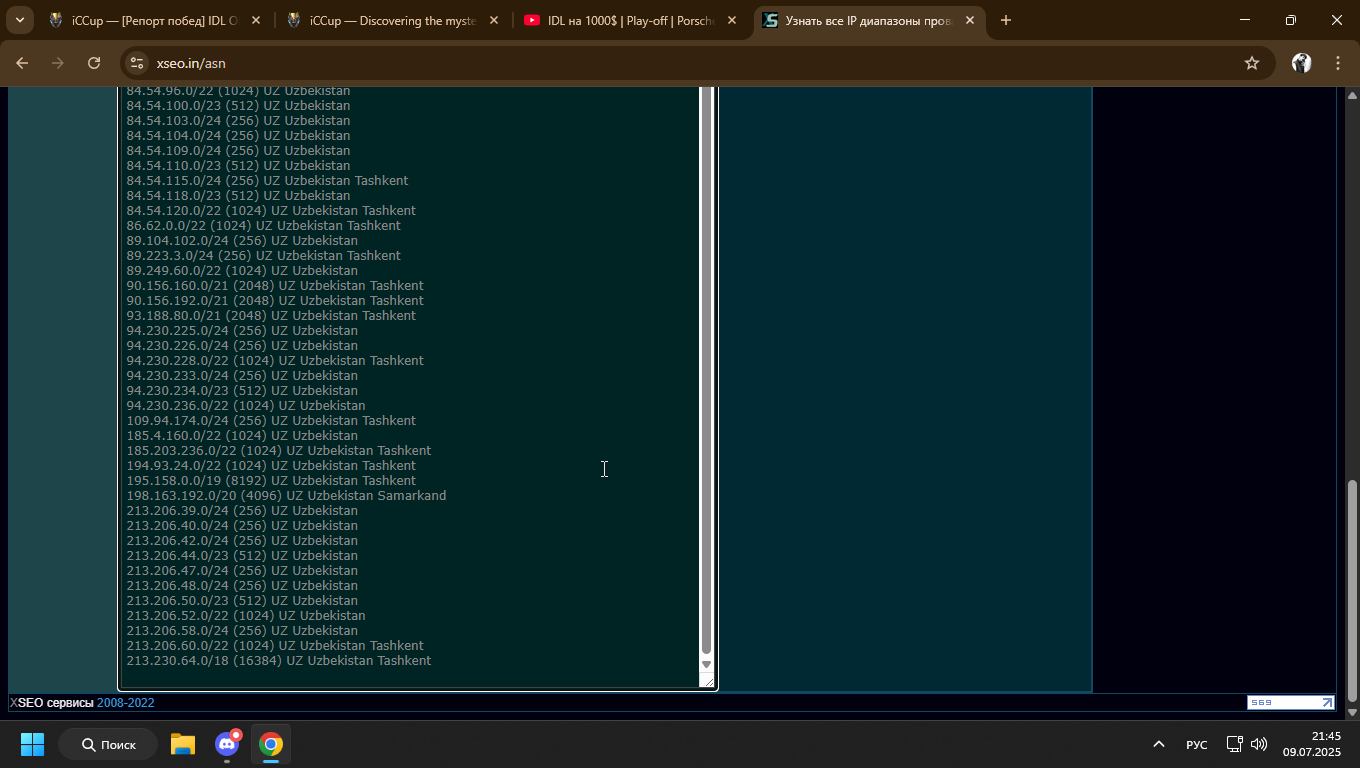The height and width of the screenshot is (768, 1360).
Task: Open Discord from the taskbar
Action: [x=227, y=744]
